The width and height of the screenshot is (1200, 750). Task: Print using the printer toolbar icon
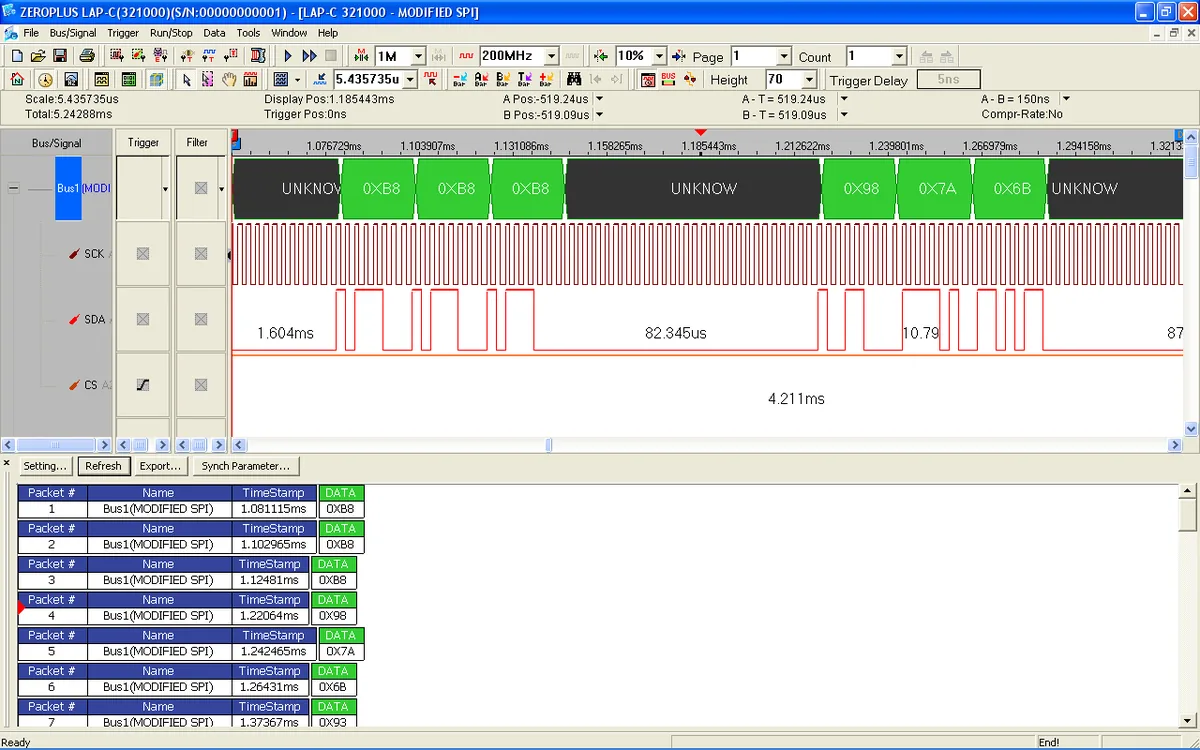click(x=87, y=56)
